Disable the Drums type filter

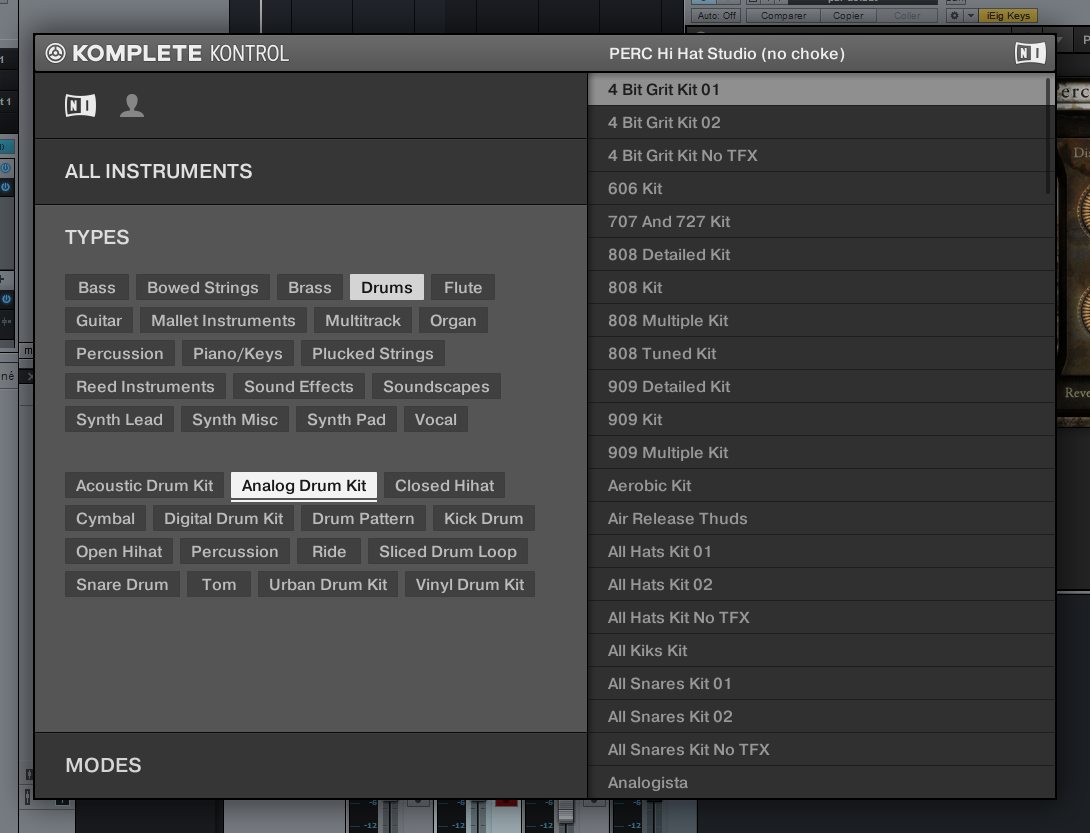click(x=386, y=287)
